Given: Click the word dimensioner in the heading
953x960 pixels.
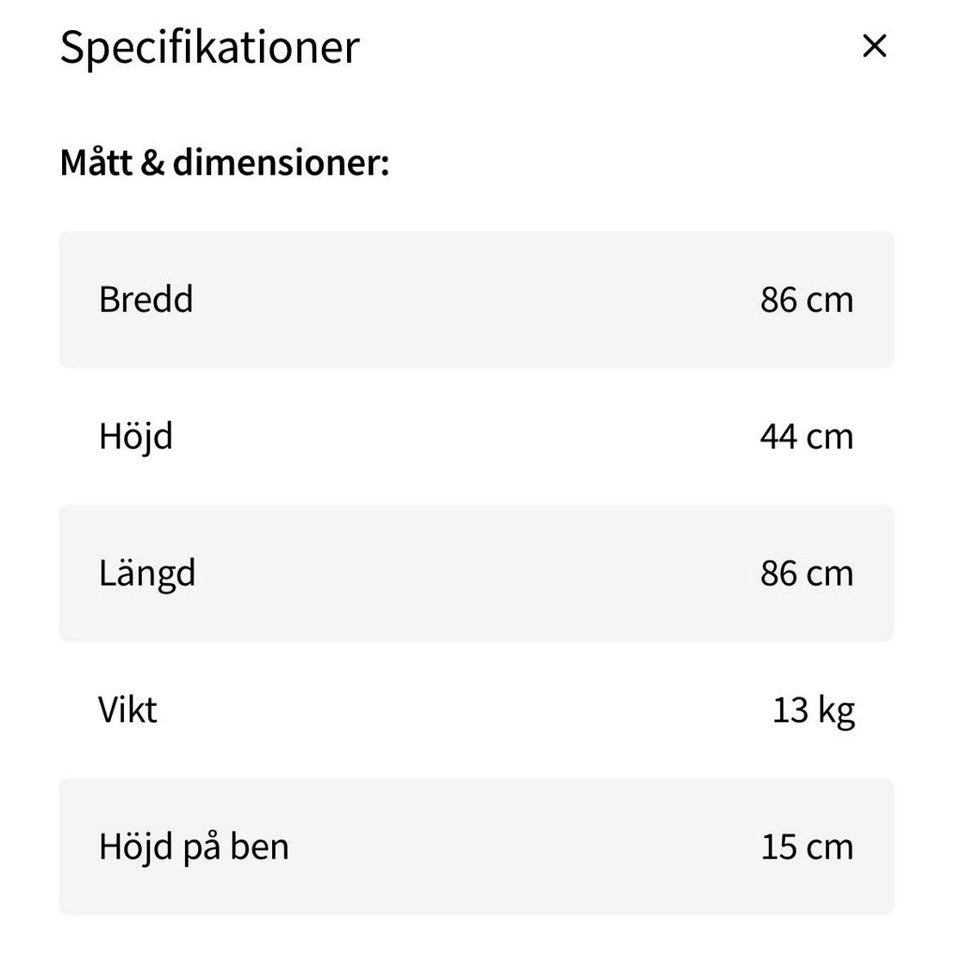Looking at the screenshot, I should 280,161.
